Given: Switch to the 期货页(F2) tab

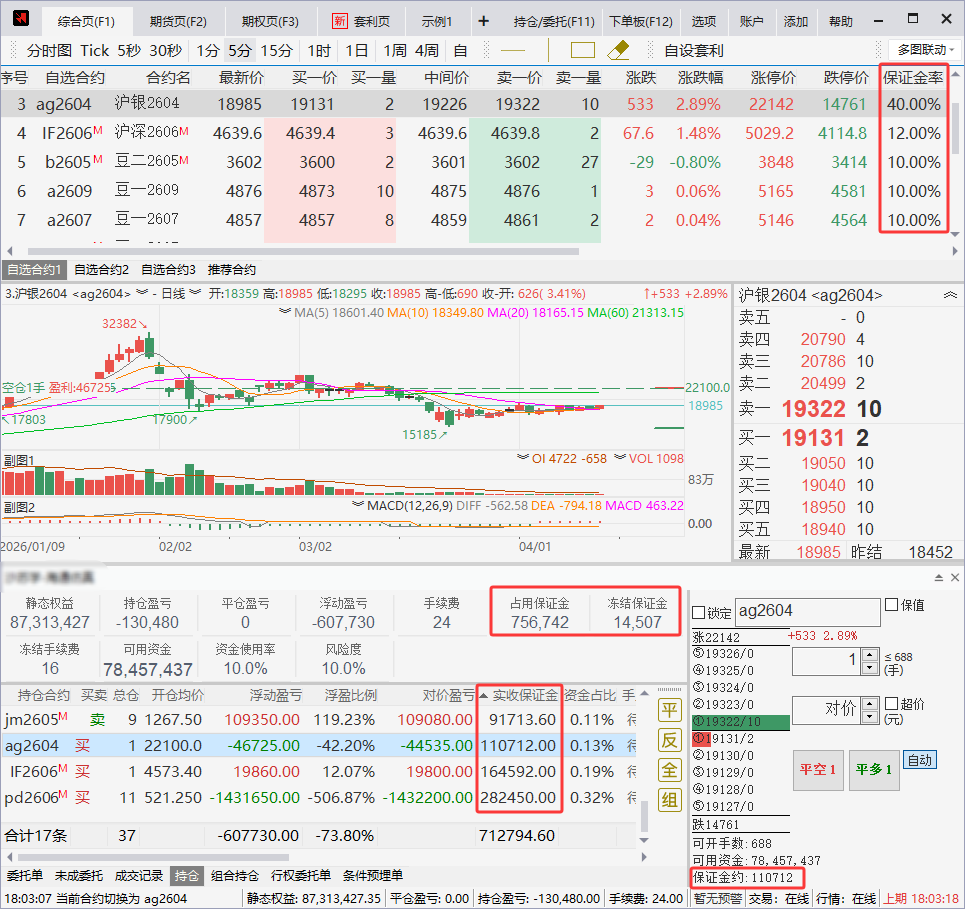Looking at the screenshot, I should (177, 21).
